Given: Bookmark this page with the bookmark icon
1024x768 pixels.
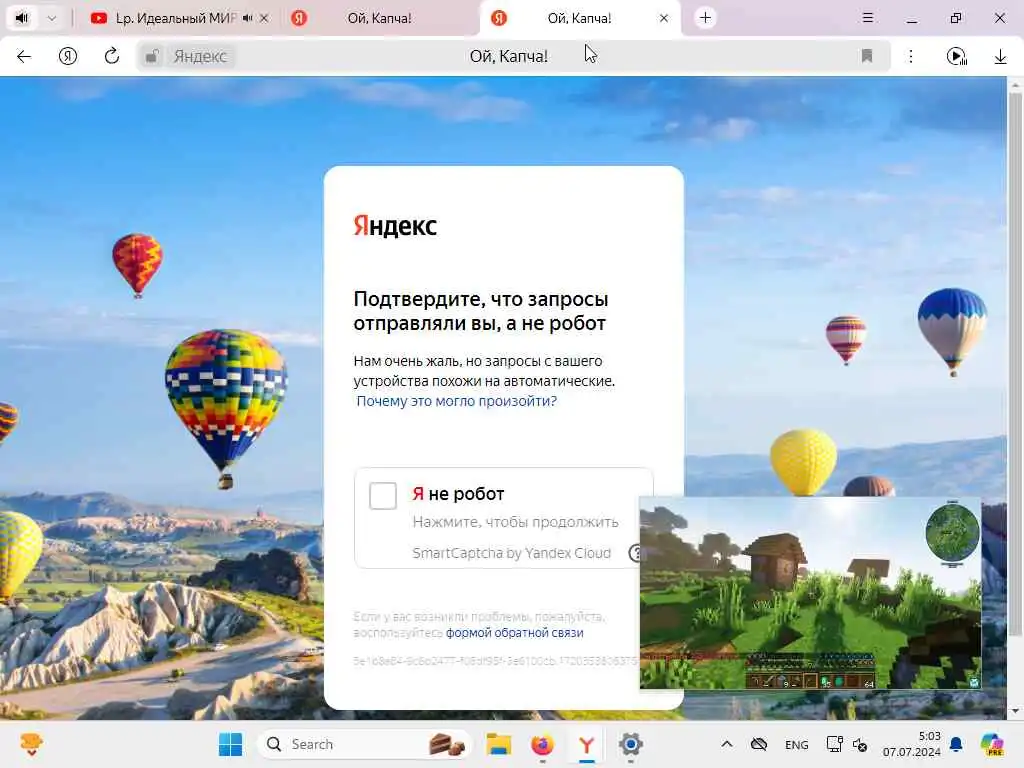Looking at the screenshot, I should 867,56.
